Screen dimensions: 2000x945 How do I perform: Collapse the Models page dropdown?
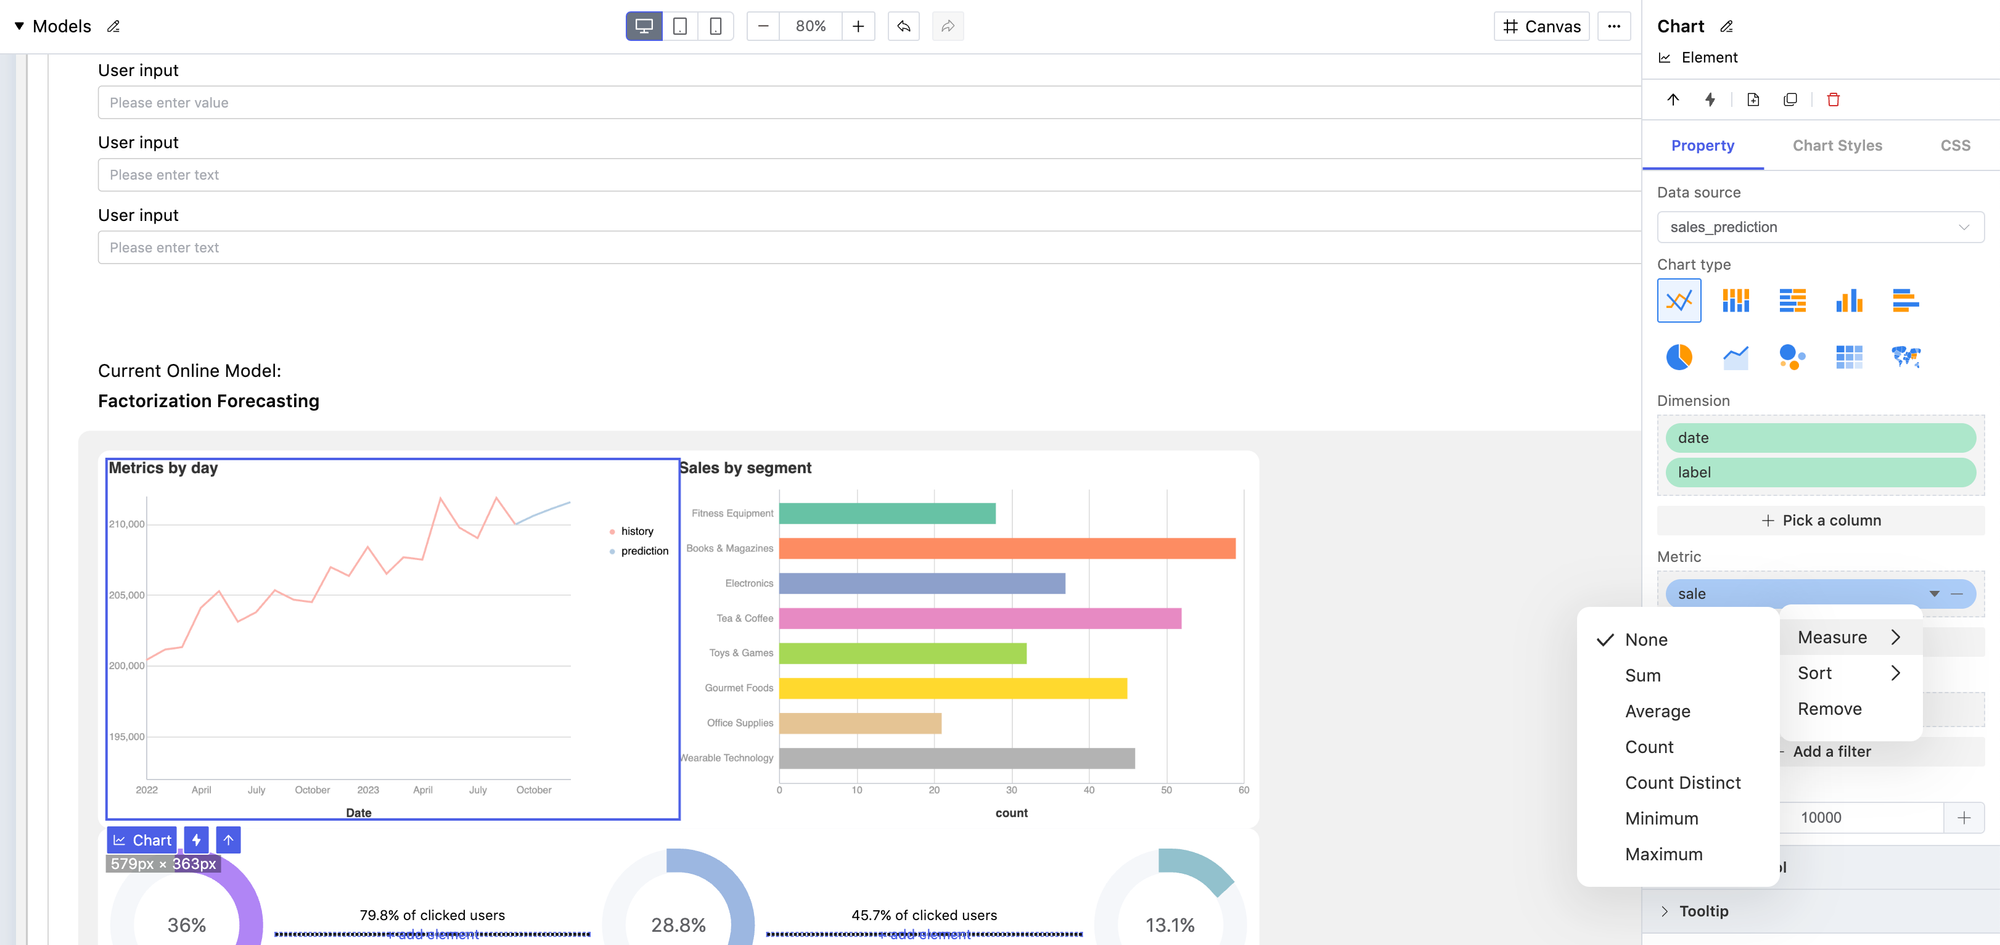19,26
